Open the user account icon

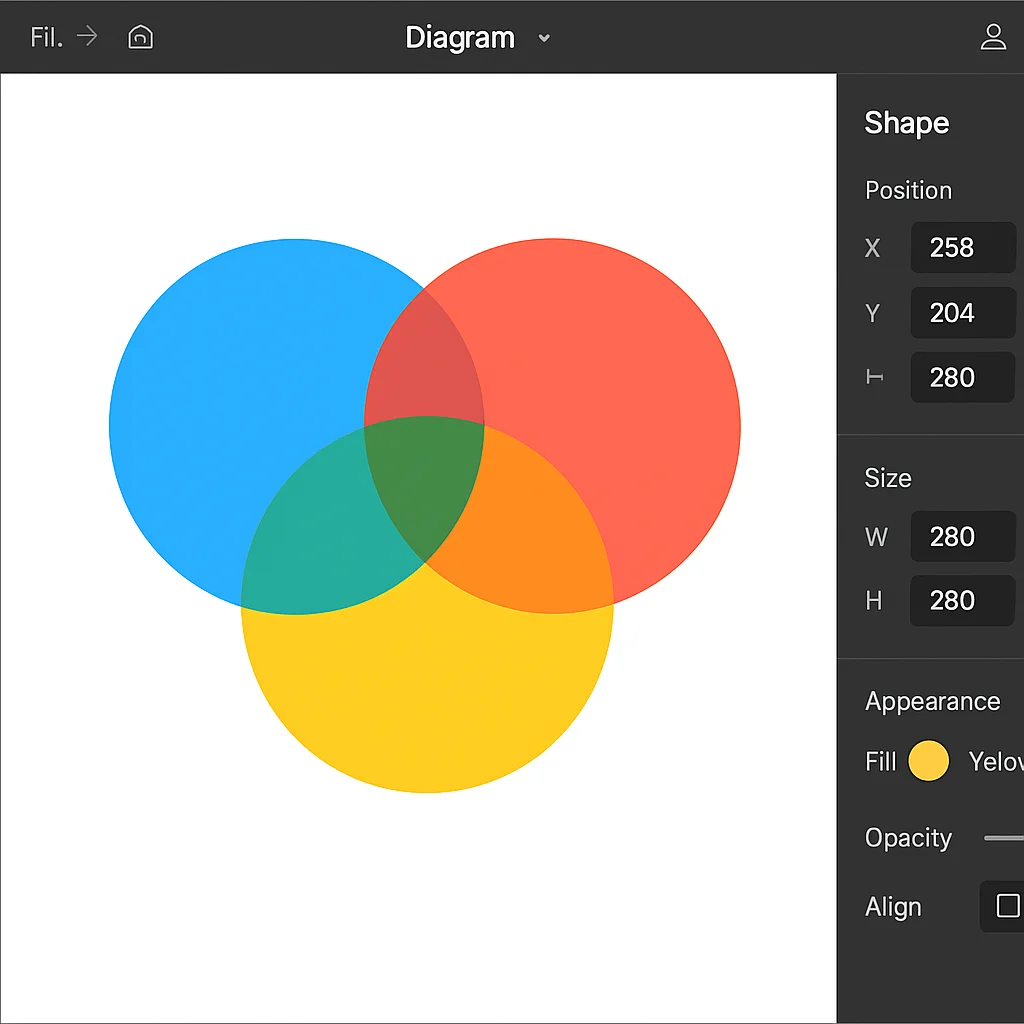993,37
